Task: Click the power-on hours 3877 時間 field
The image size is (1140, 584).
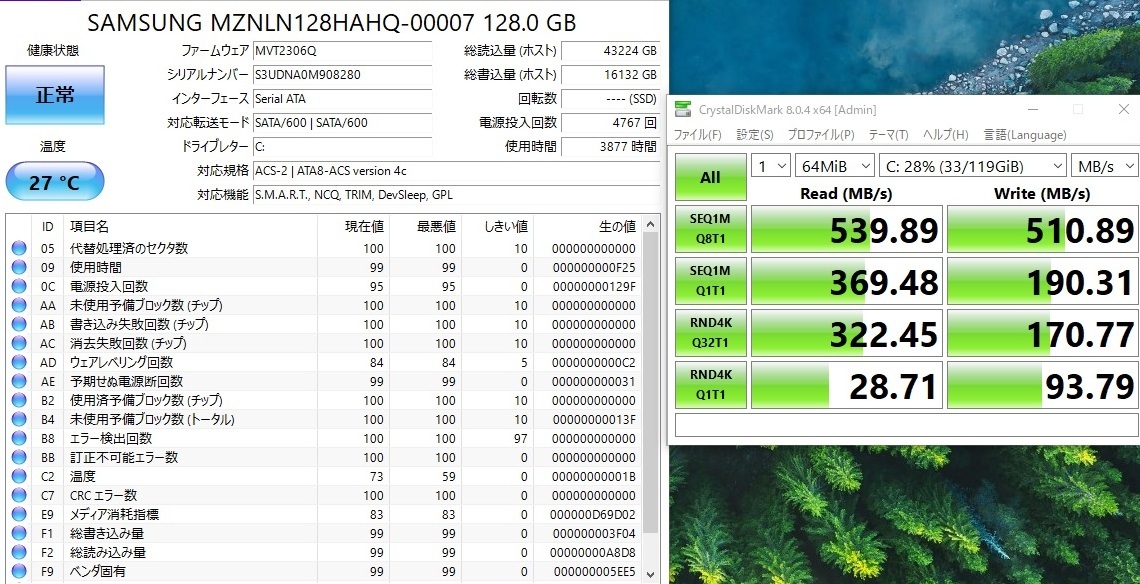Action: coord(611,147)
